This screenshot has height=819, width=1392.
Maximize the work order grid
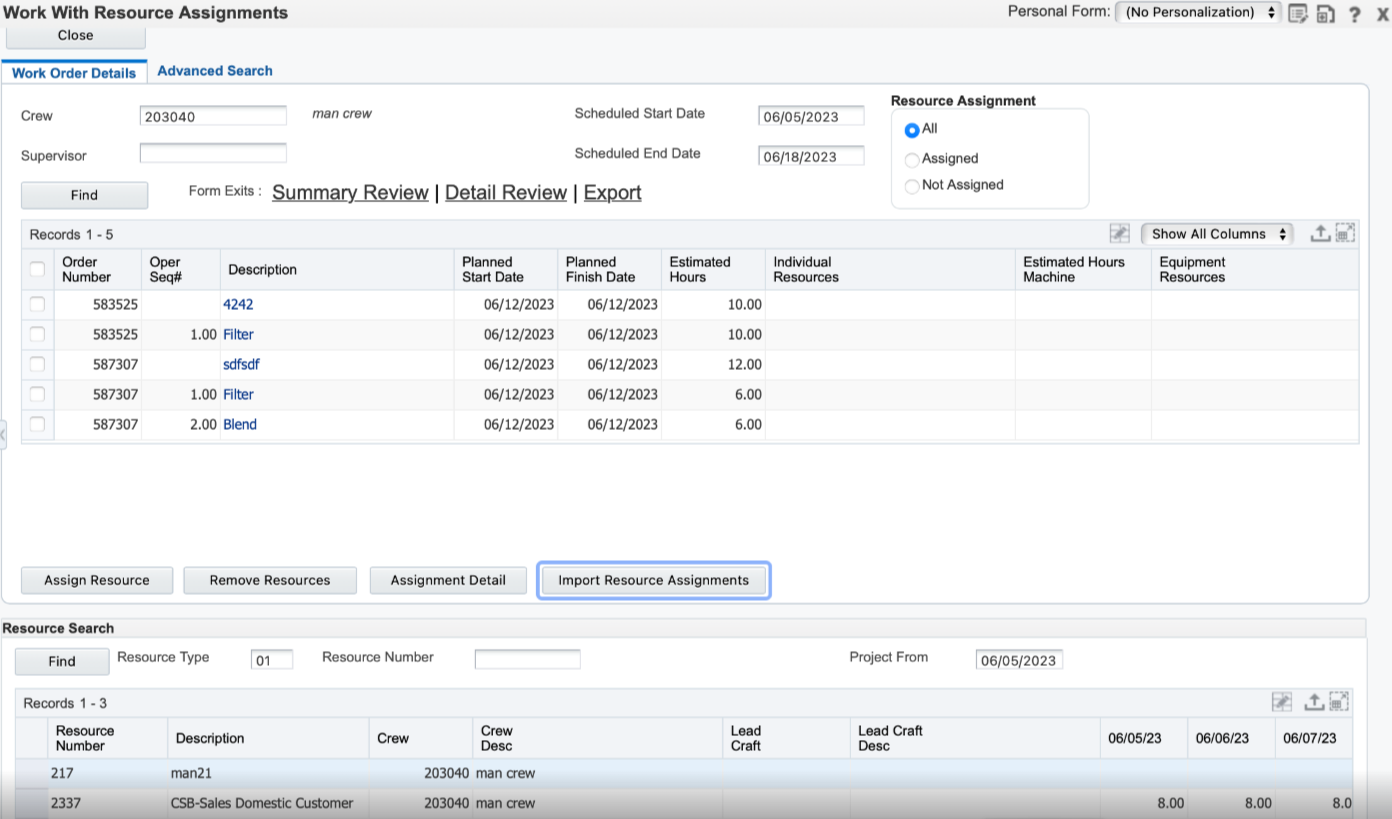coord(1345,234)
